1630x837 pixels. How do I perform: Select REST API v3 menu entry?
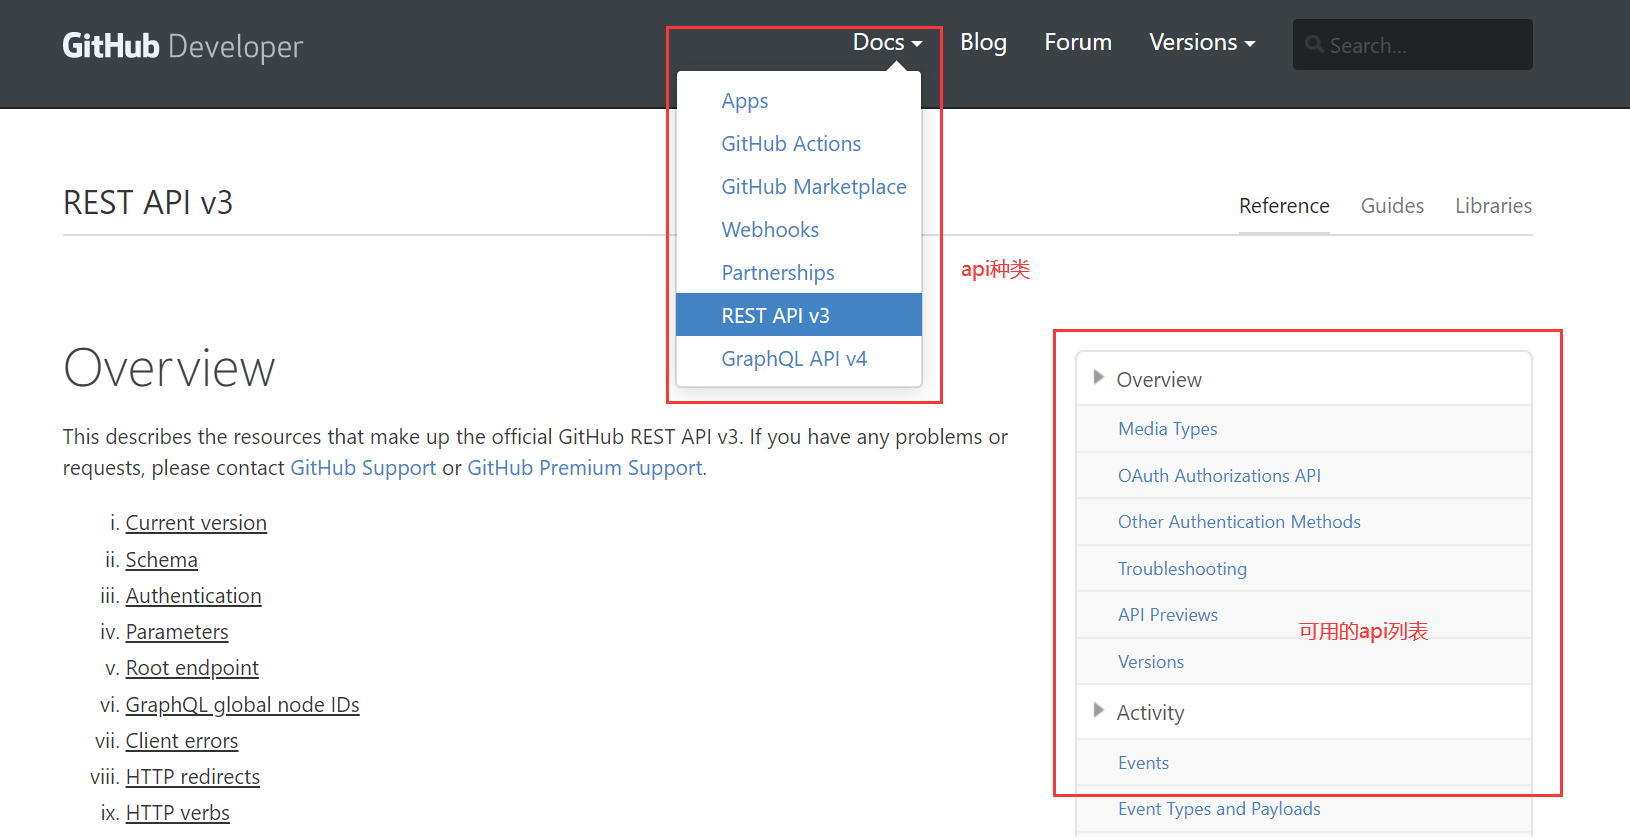799,315
